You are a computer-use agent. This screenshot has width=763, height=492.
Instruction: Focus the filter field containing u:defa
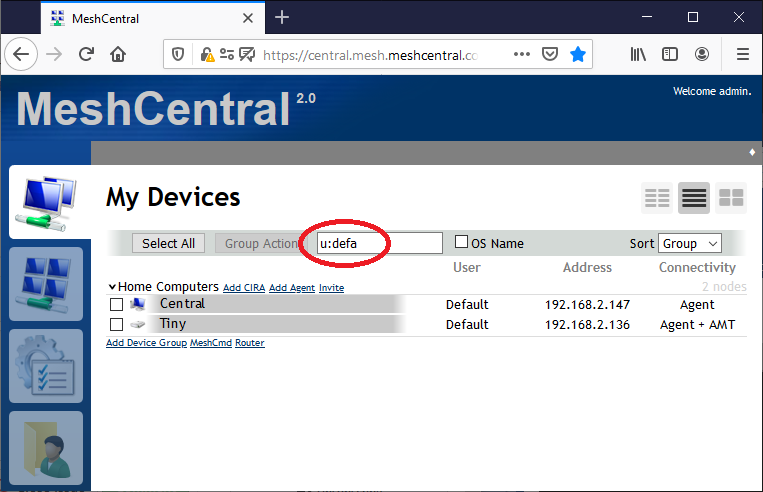380,243
